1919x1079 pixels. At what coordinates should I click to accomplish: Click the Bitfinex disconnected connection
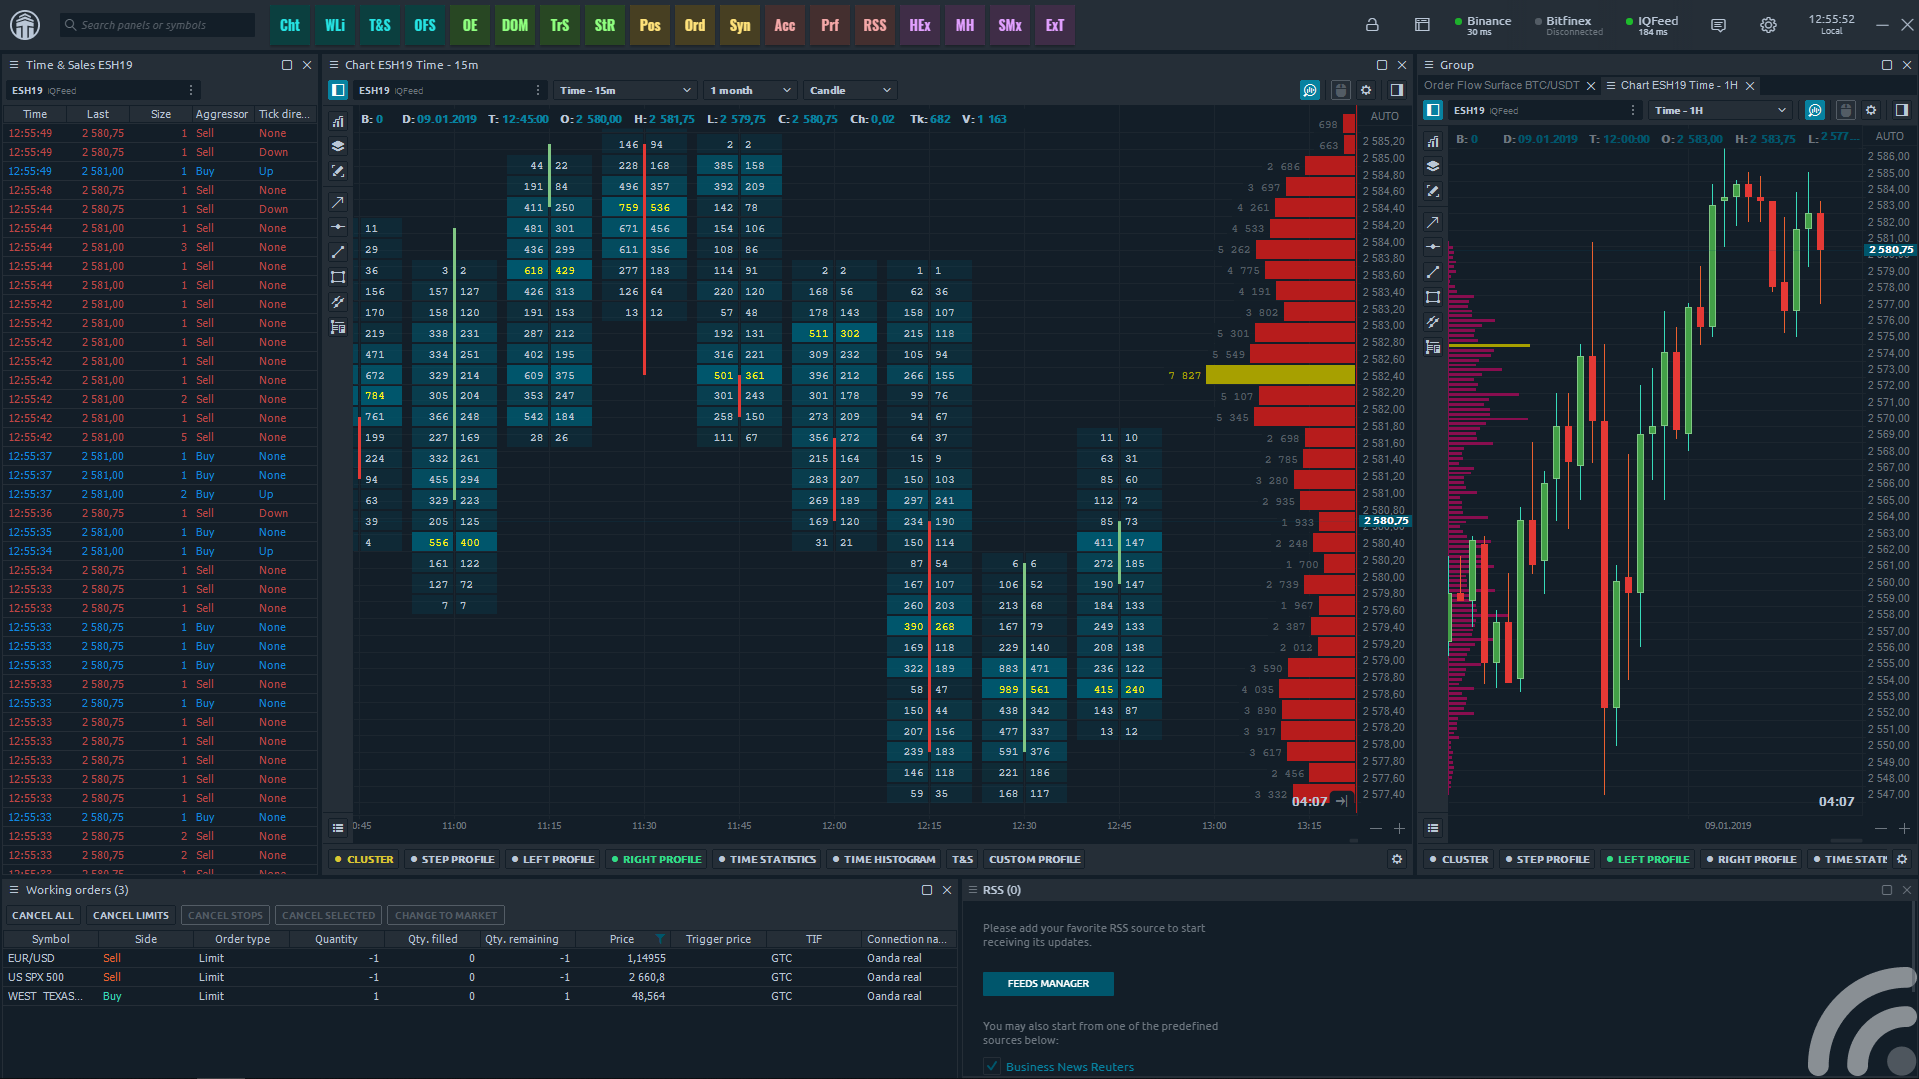click(1568, 25)
